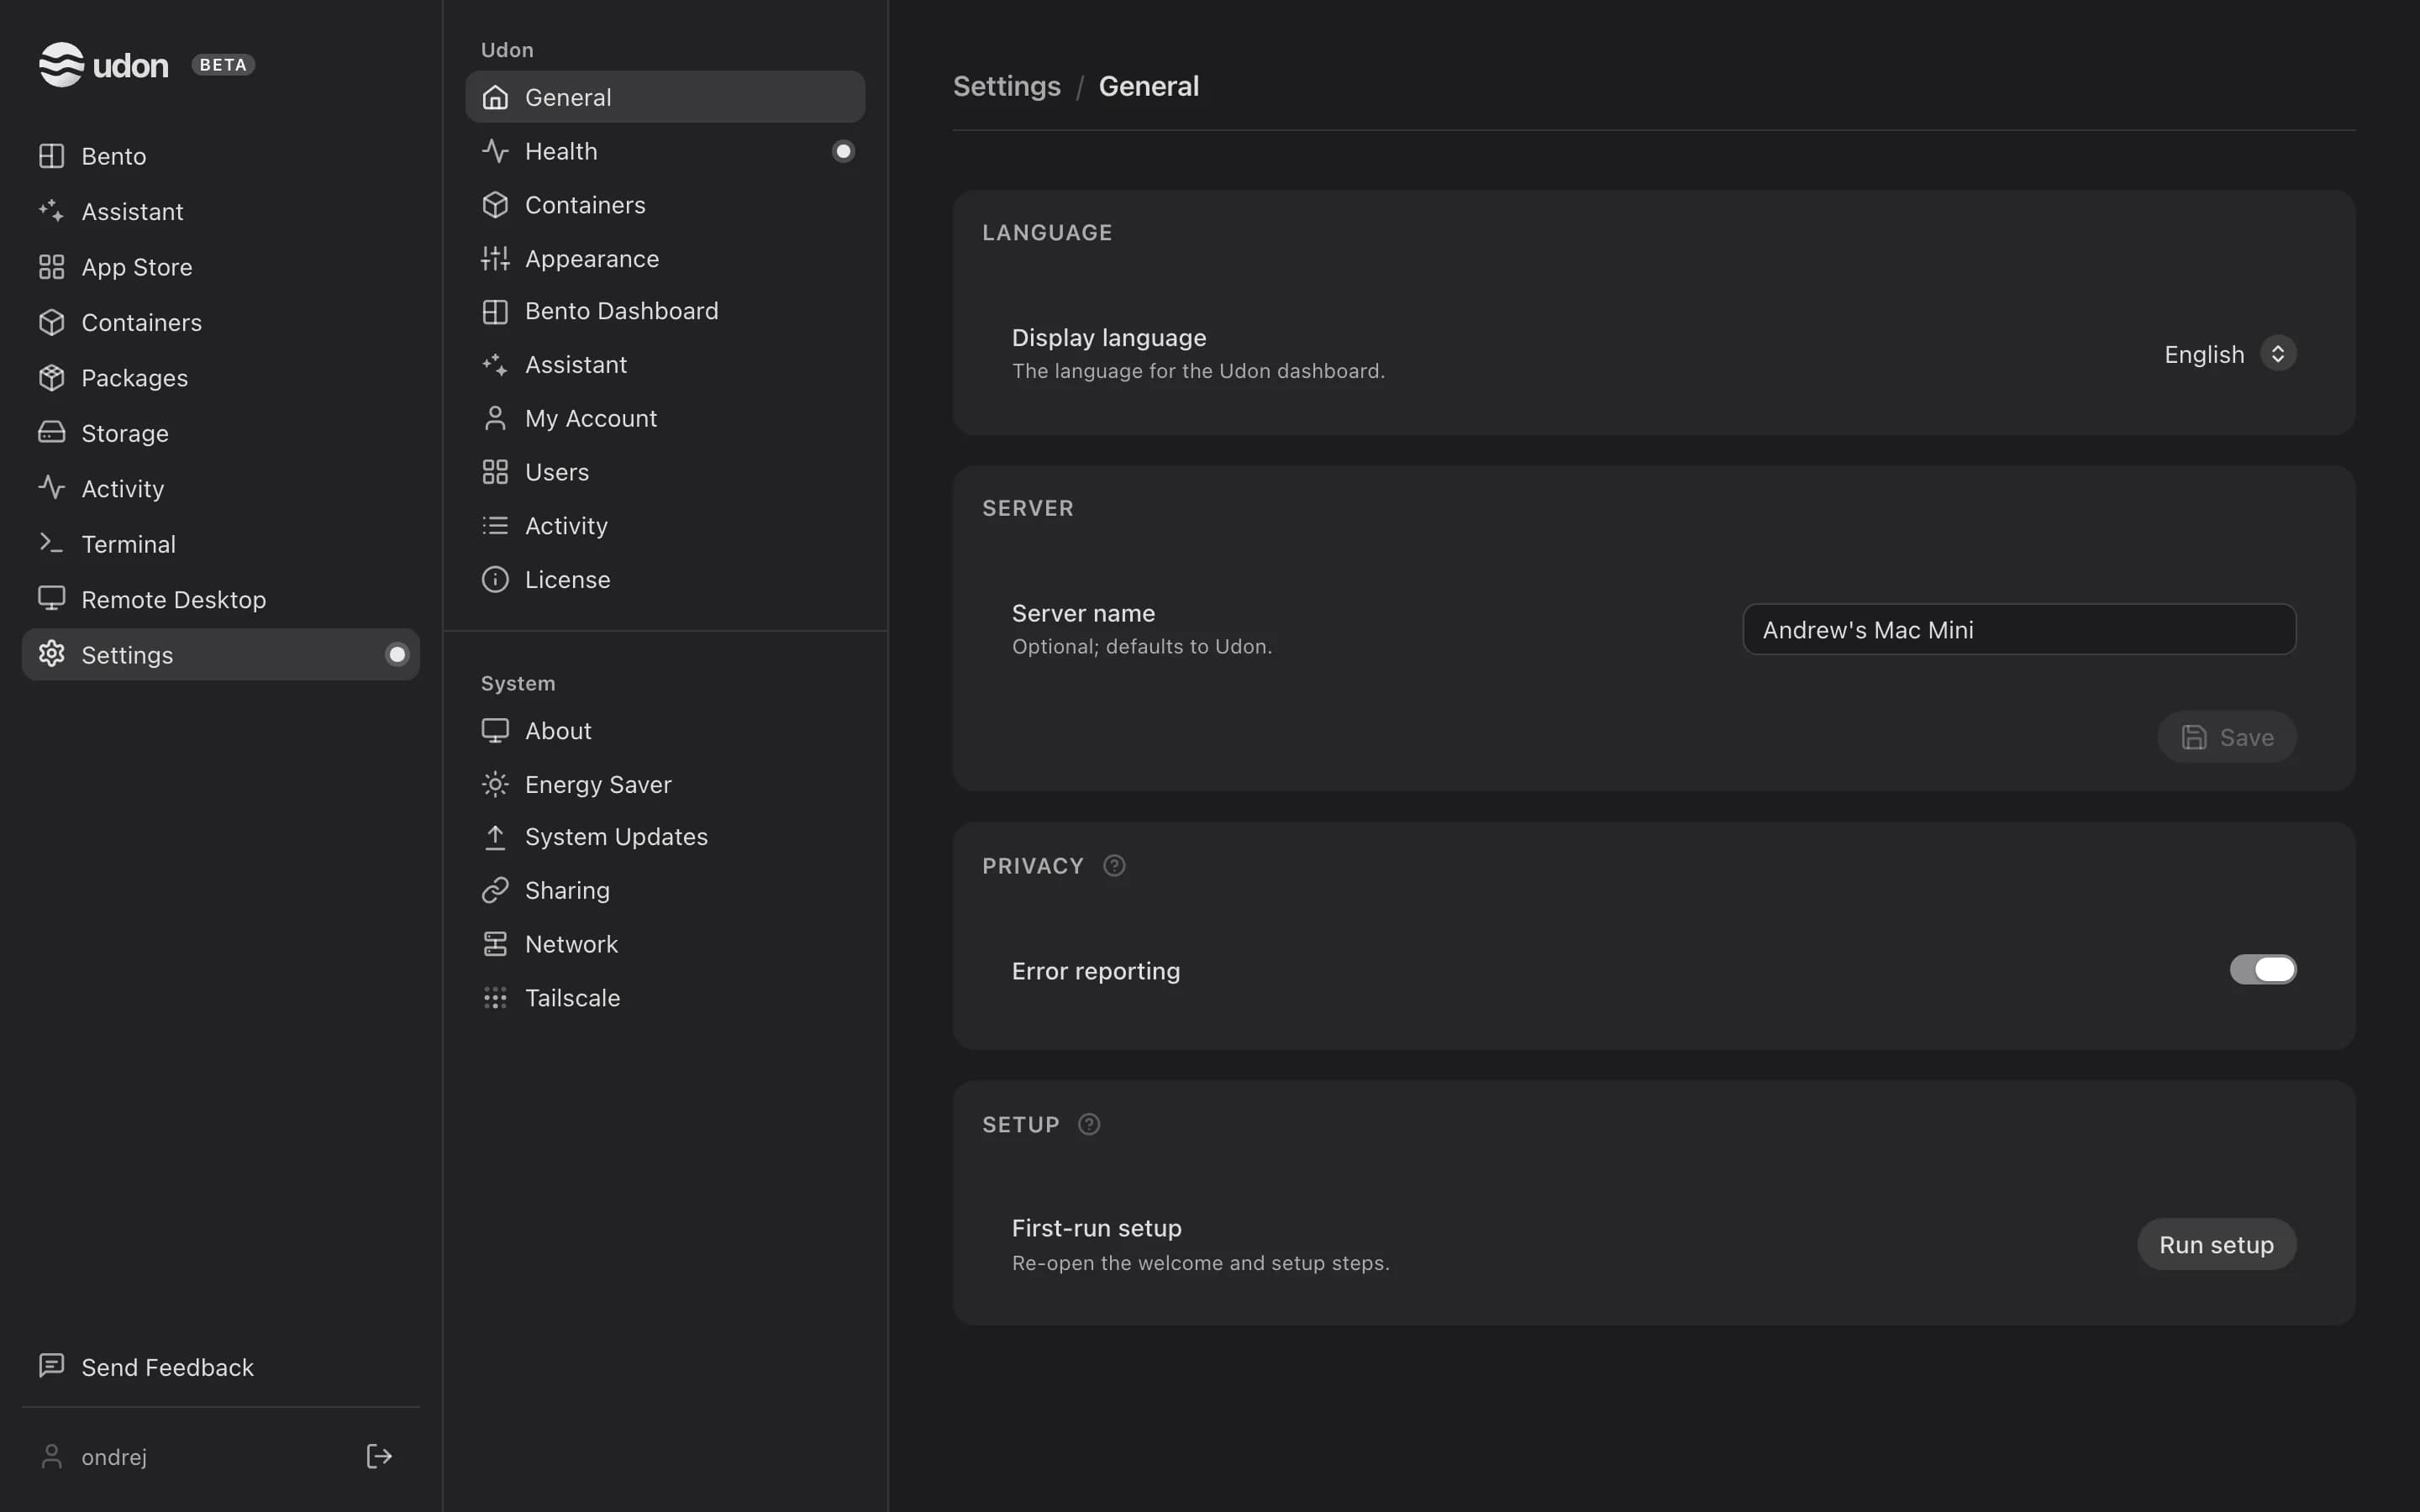Open the Display language English dropdown
This screenshot has width=2420, height=1512.
tap(2229, 354)
